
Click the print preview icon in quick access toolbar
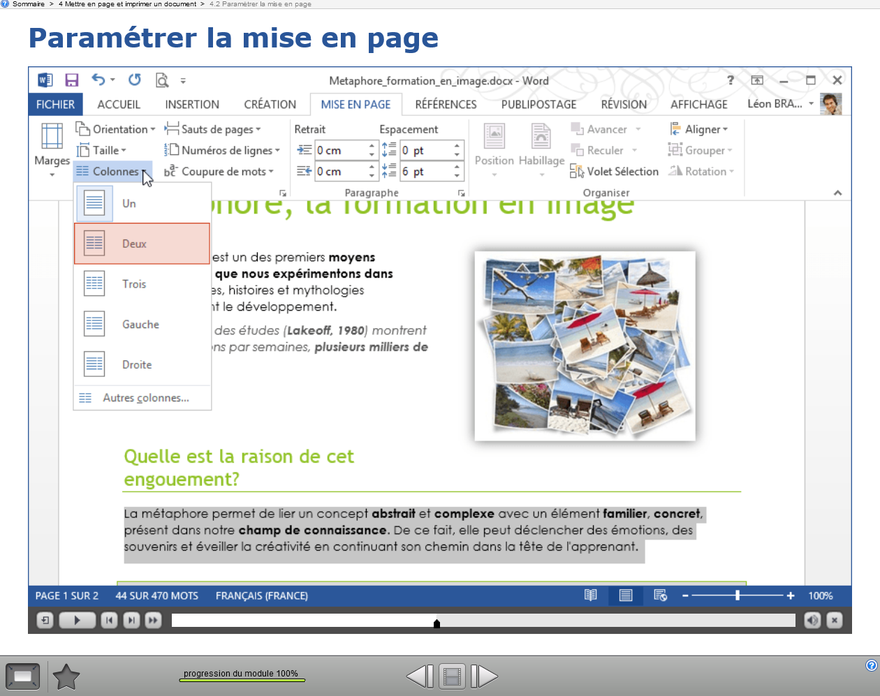coord(161,80)
